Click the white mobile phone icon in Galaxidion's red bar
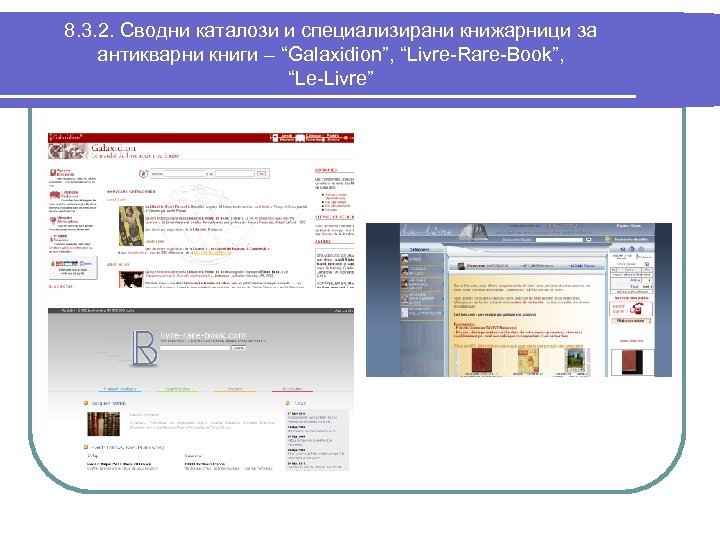 pos(274,137)
